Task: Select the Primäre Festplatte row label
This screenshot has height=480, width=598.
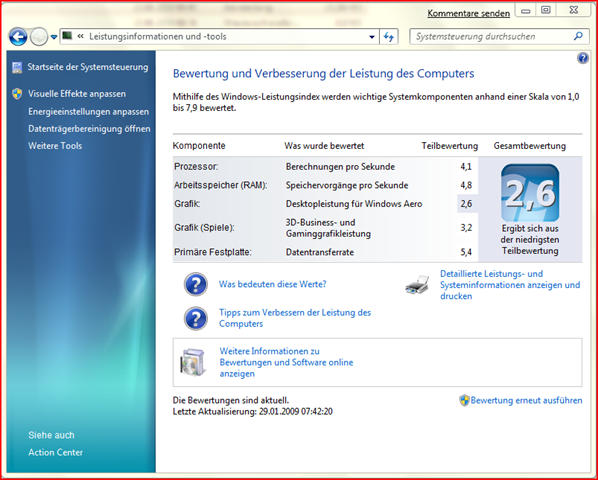Action: tap(212, 252)
